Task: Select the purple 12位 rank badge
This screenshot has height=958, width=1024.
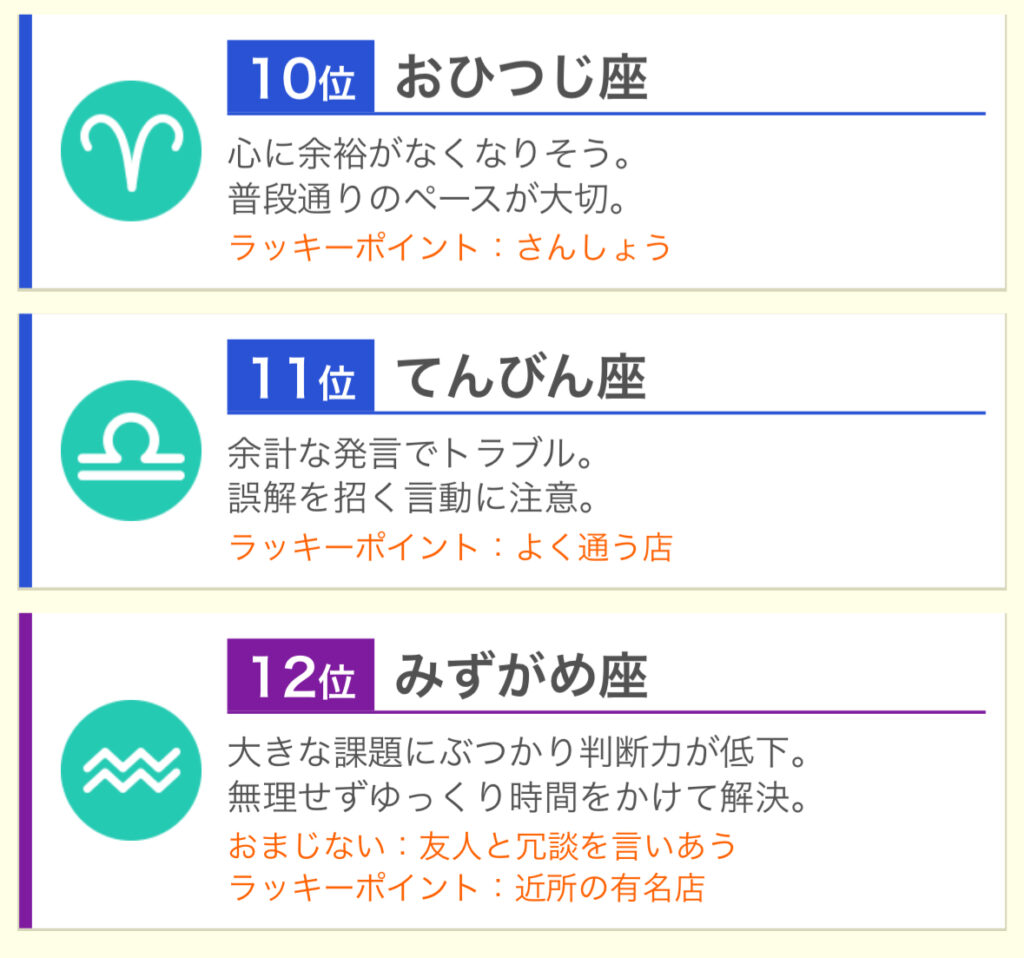Action: pyautogui.click(x=300, y=676)
